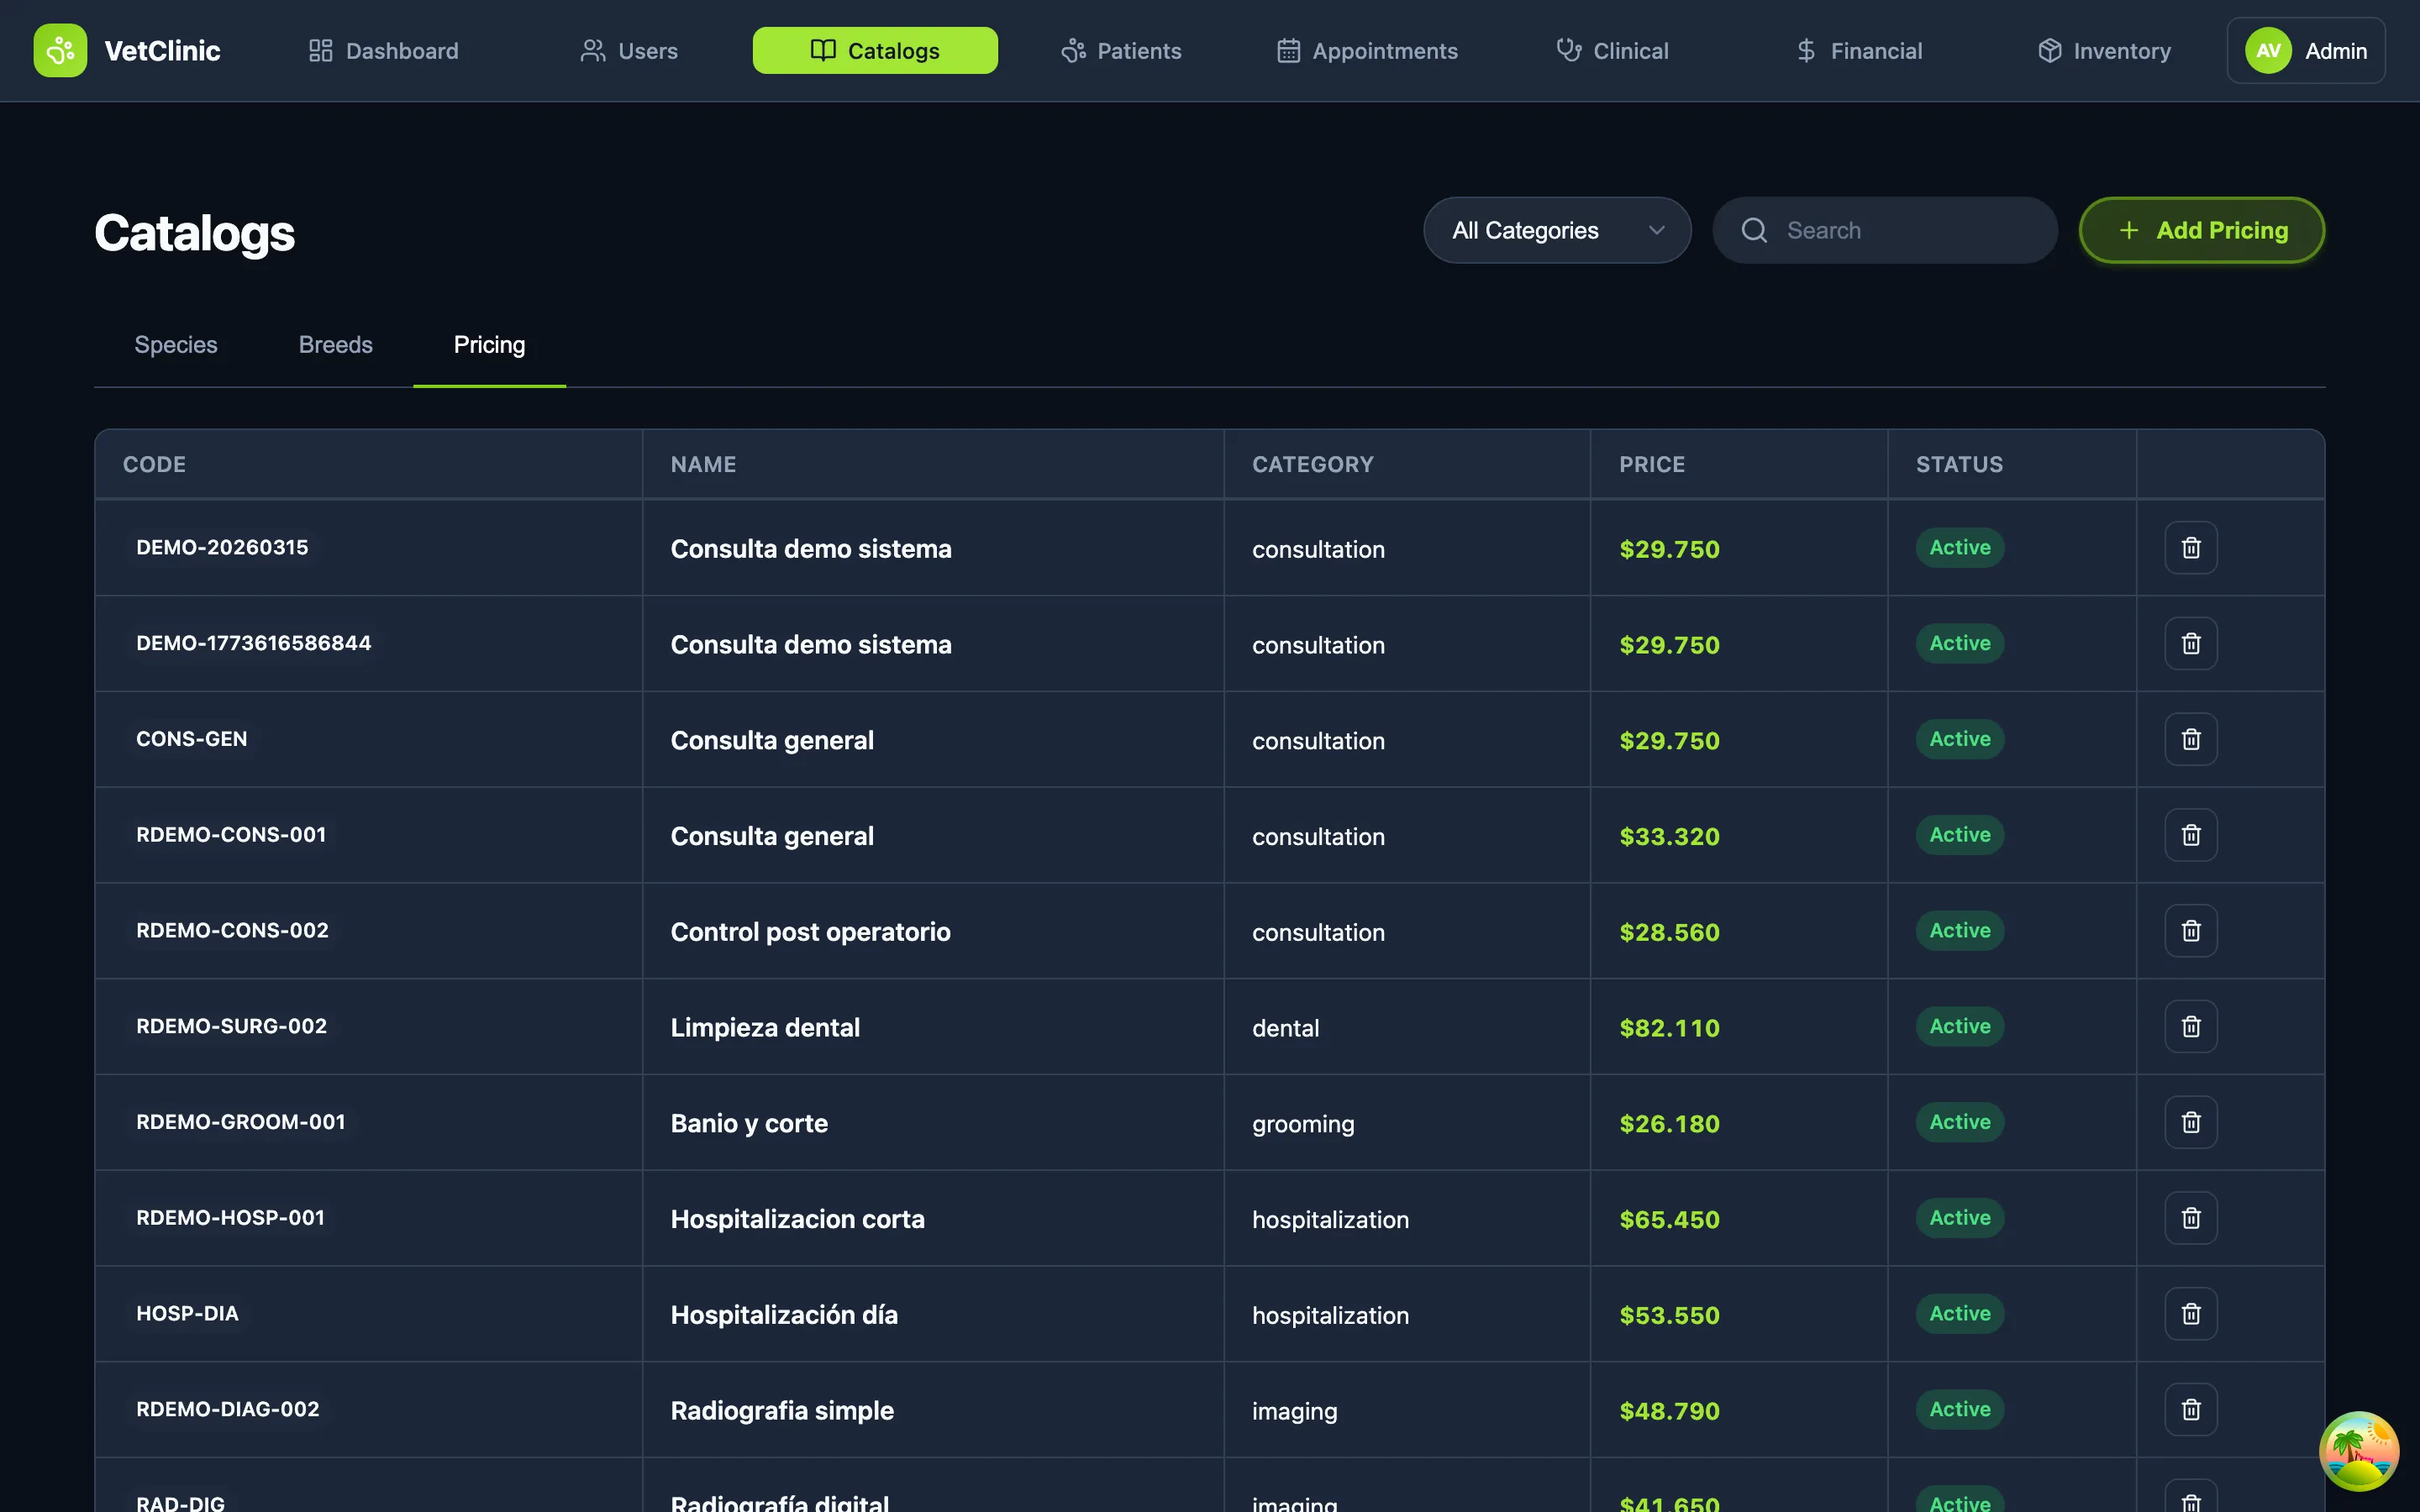Delete the Control post operatorio row
The image size is (2420, 1512).
pos(2190,931)
